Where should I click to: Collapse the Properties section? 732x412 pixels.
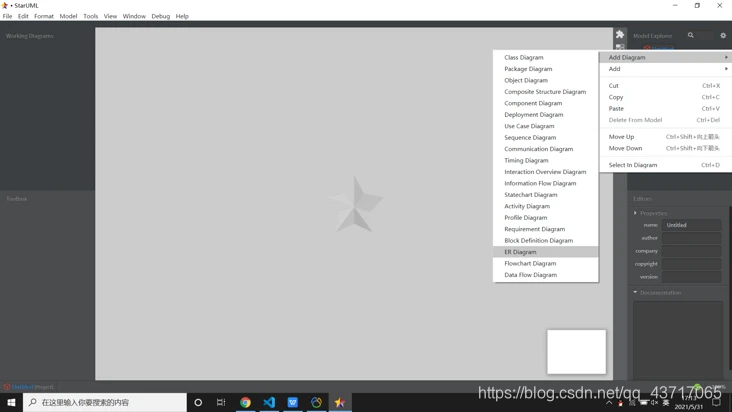pyautogui.click(x=635, y=213)
